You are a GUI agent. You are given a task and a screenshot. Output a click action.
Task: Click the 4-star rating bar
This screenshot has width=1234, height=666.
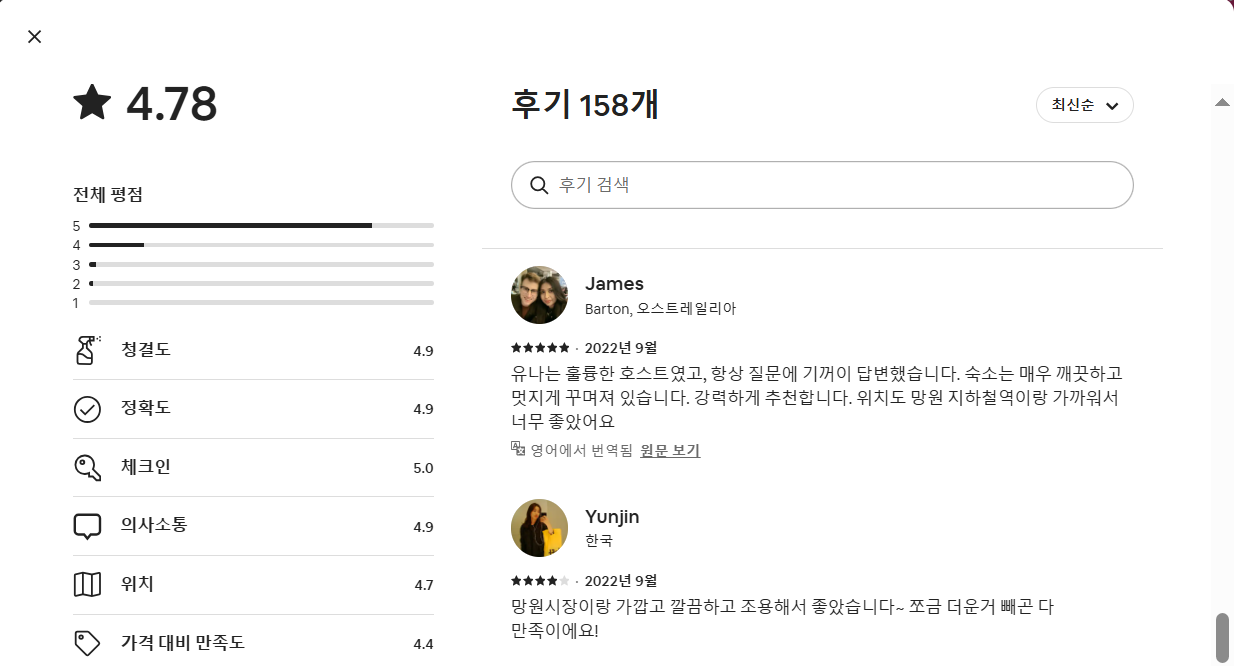click(261, 245)
